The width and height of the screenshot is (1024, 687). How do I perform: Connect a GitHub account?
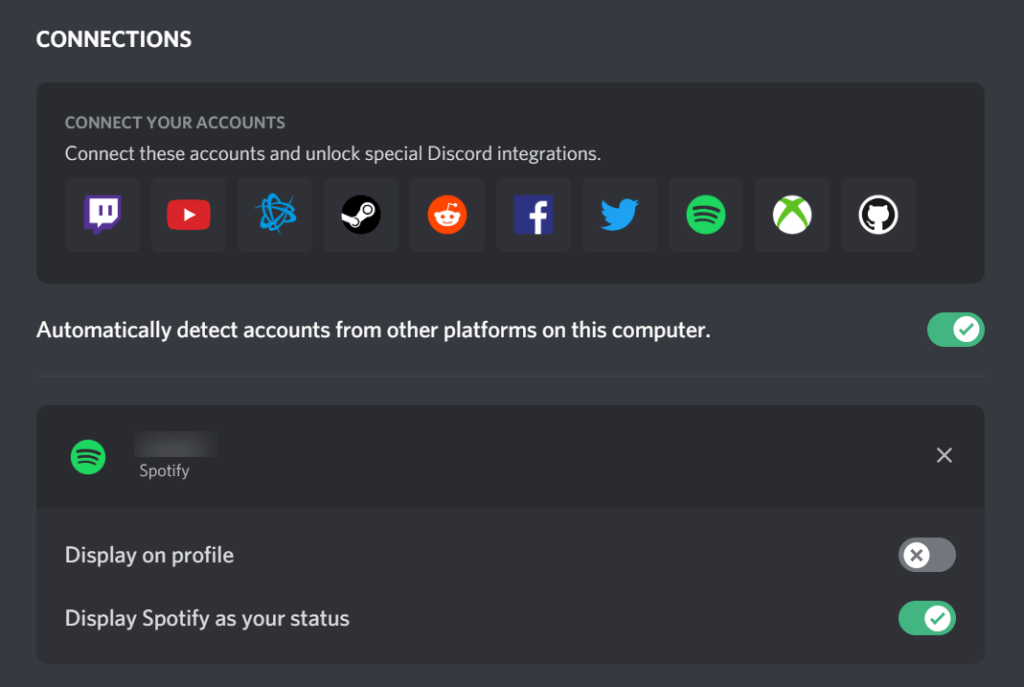(878, 214)
